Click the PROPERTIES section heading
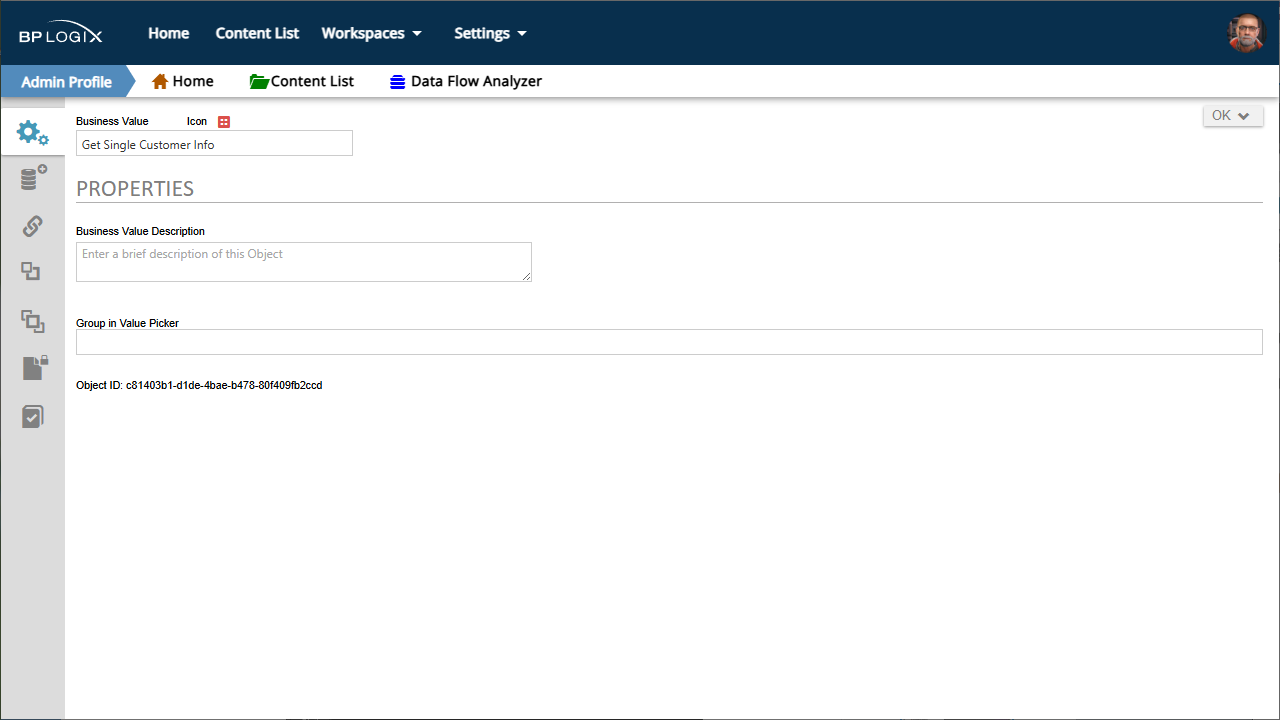The height and width of the screenshot is (720, 1280). click(x=135, y=188)
